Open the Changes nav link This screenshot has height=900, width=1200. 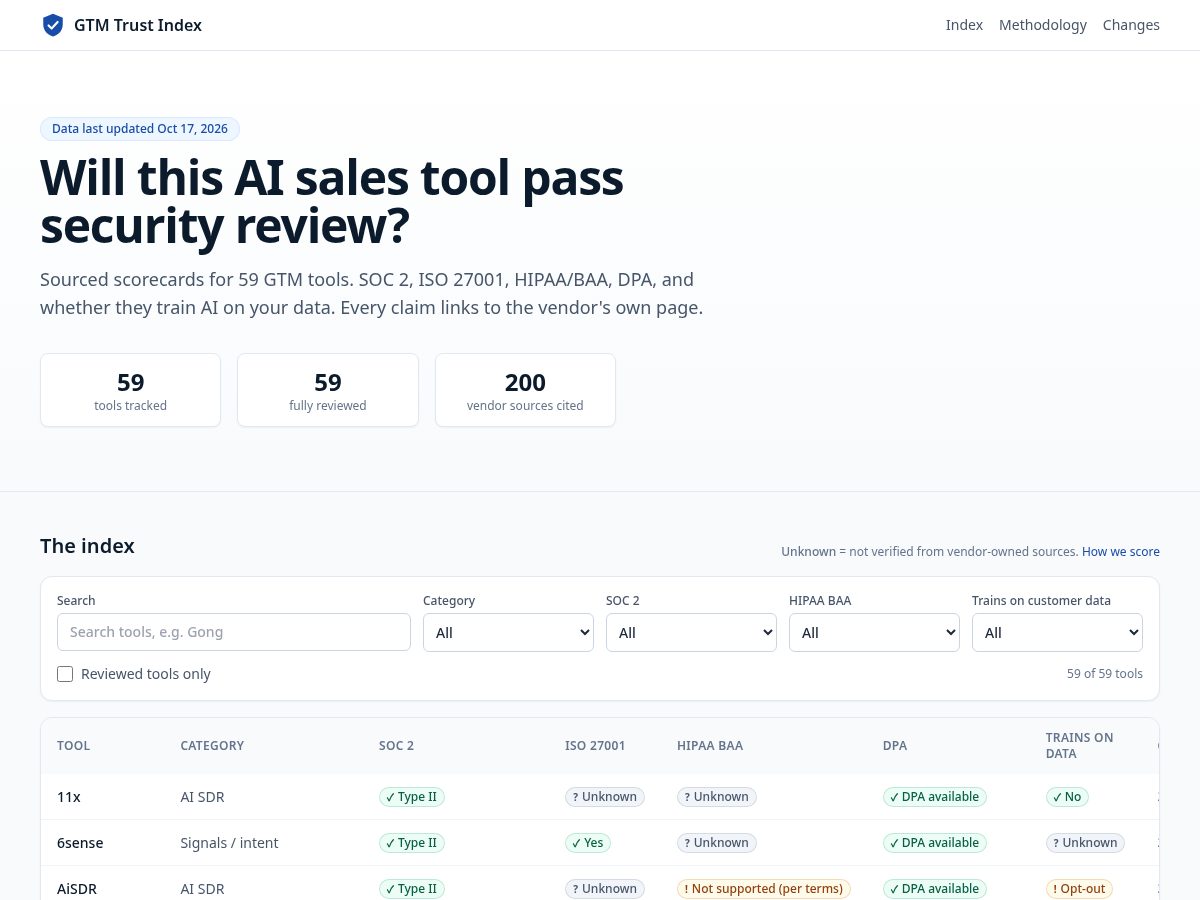(1131, 25)
